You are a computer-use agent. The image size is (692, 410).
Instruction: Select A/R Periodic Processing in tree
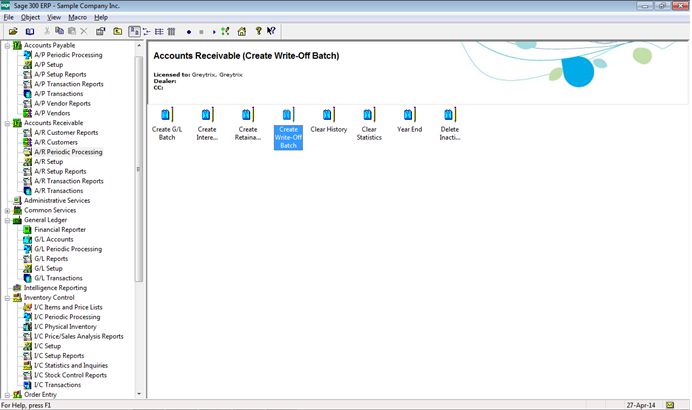[x=68, y=152]
